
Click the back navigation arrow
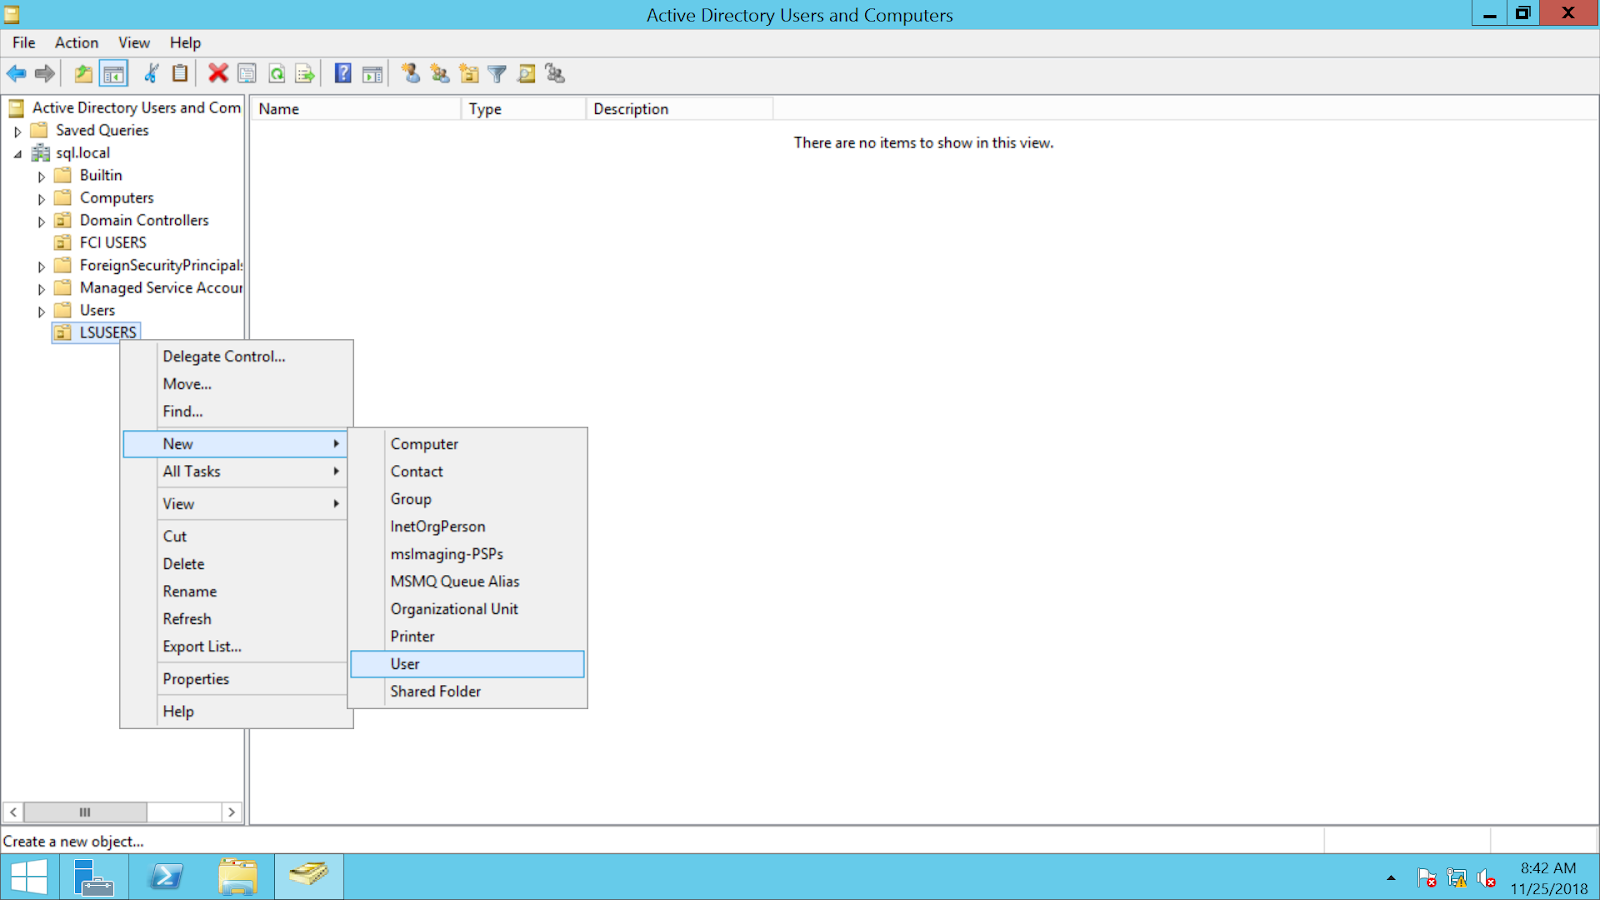click(16, 73)
